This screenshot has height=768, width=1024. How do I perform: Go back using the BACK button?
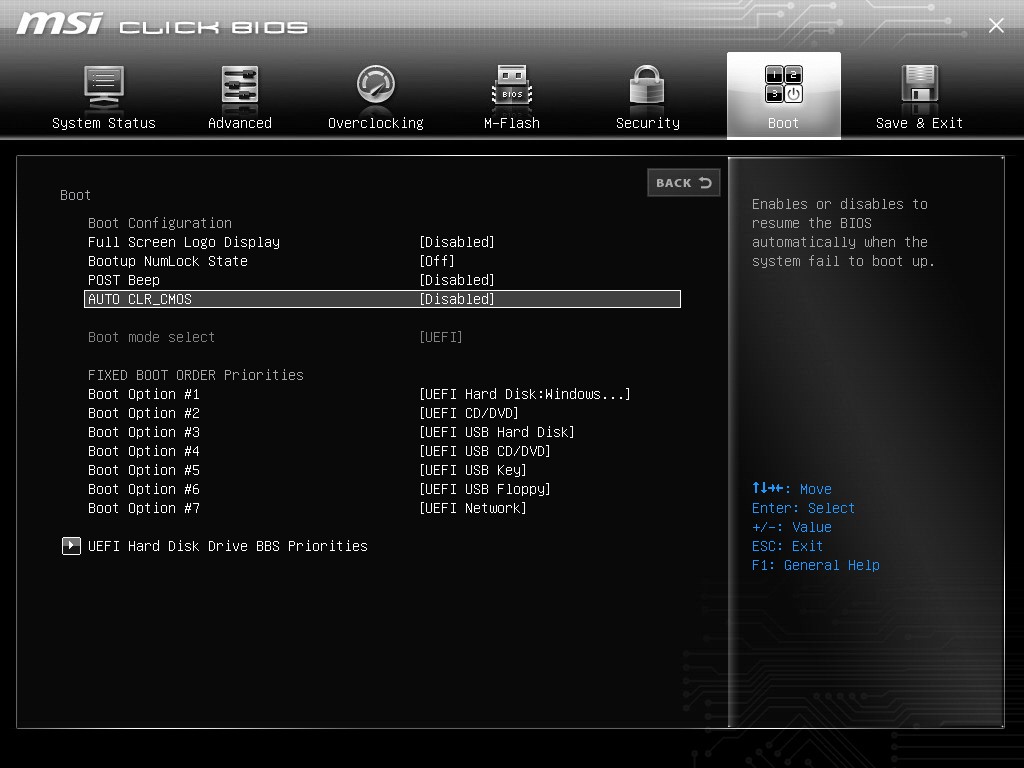tap(684, 183)
